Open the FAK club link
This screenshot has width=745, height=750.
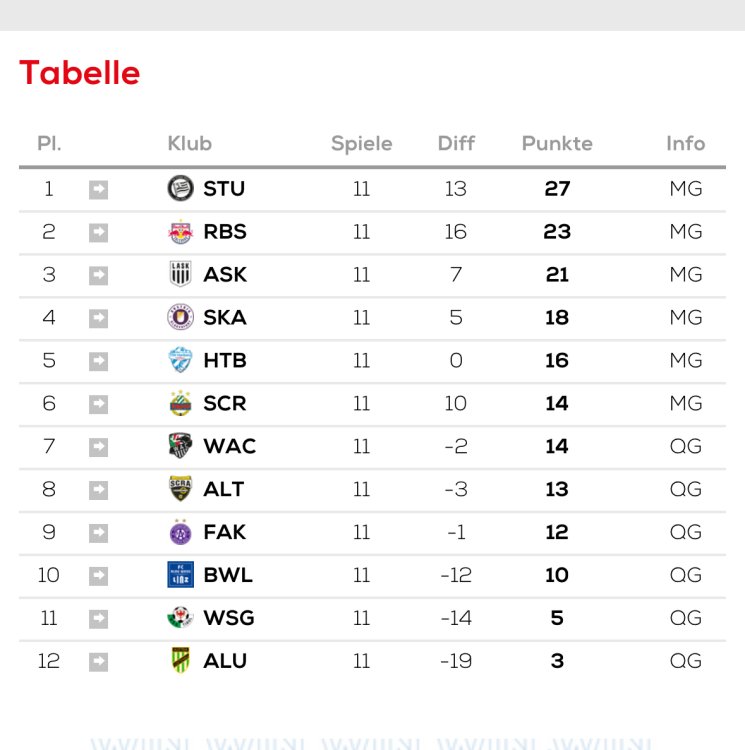coord(224,532)
